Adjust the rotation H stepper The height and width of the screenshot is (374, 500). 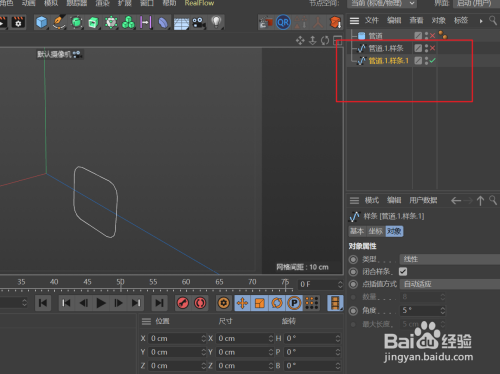pos(338,339)
